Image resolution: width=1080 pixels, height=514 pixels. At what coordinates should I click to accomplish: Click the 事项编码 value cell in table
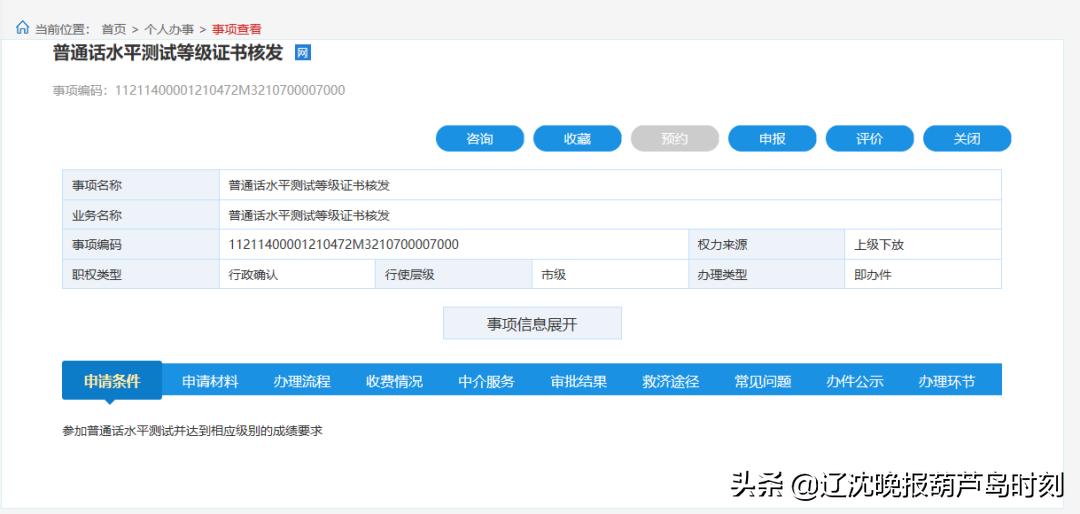coord(454,245)
